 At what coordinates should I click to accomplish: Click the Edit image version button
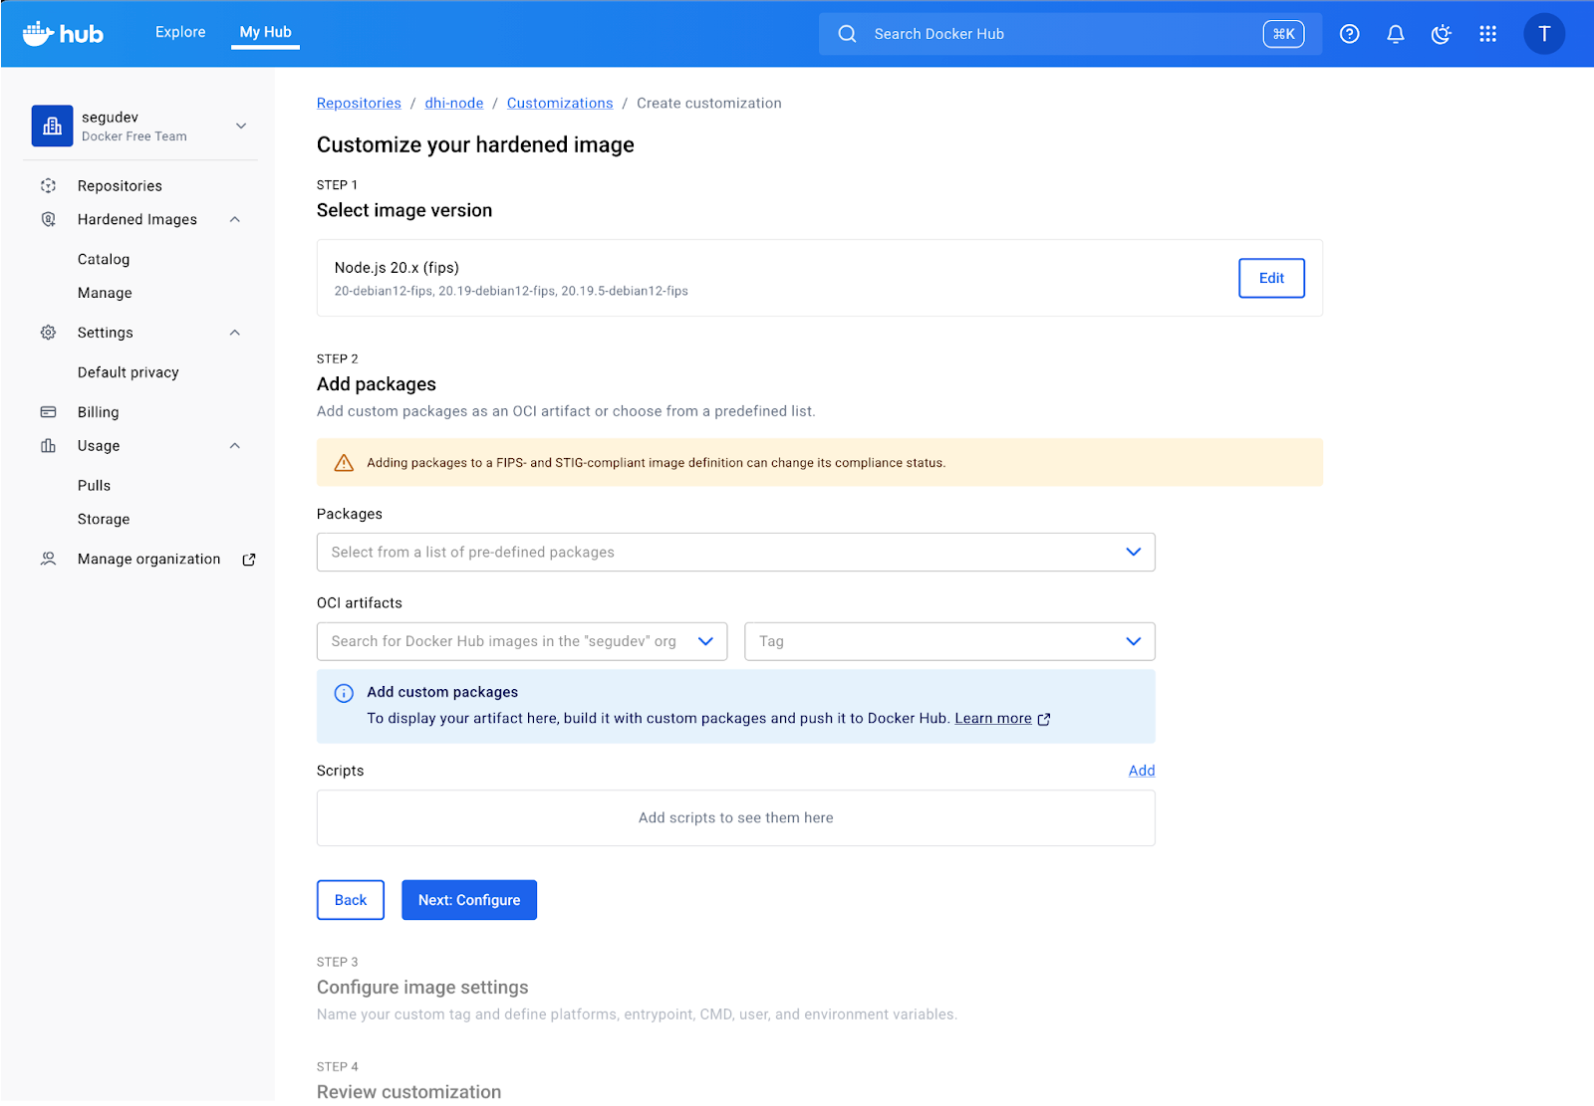point(1270,278)
